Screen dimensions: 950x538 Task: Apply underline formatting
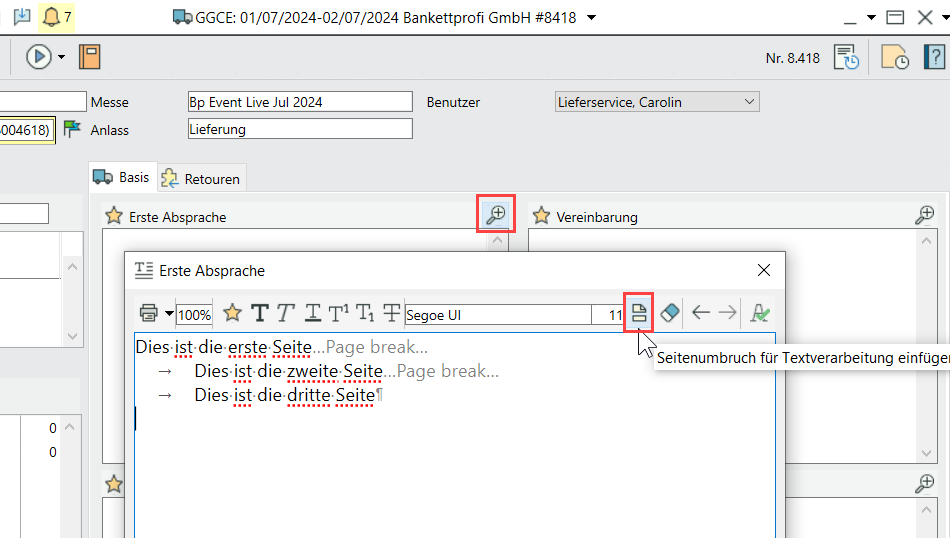coord(313,313)
